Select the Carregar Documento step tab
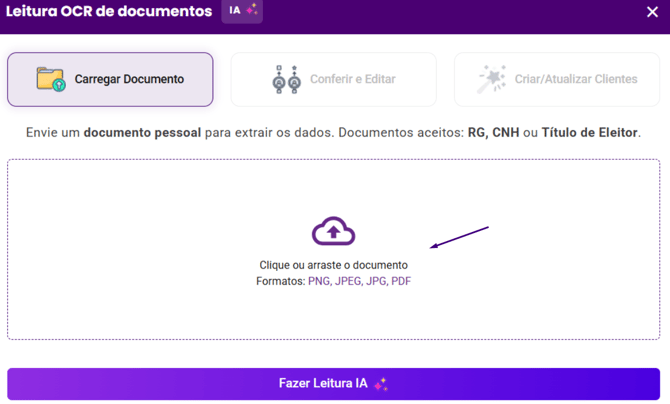The height and width of the screenshot is (404, 670). (110, 79)
